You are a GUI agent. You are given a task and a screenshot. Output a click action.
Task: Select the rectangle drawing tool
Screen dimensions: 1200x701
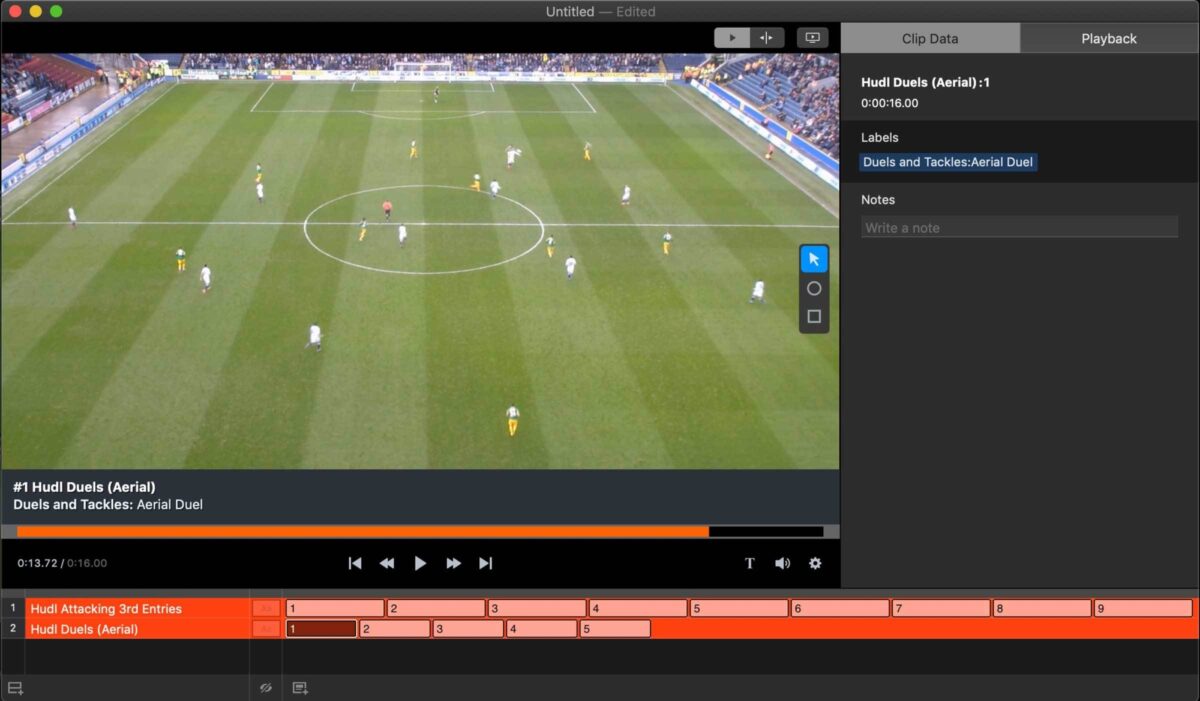(814, 316)
